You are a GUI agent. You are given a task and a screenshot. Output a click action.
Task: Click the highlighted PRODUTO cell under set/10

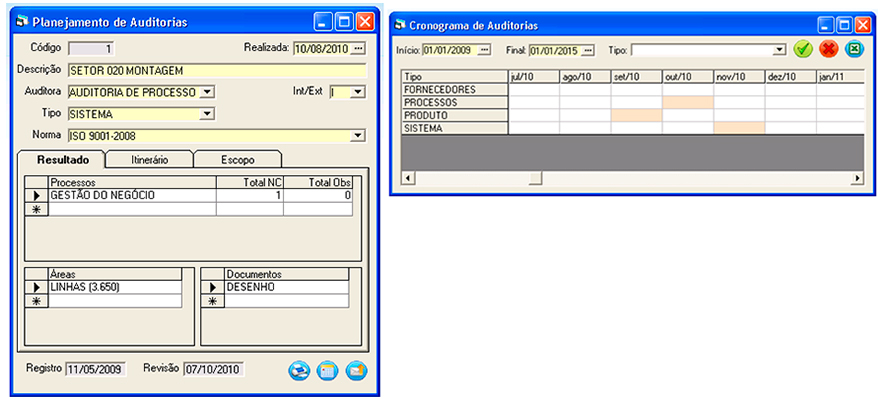(x=636, y=115)
